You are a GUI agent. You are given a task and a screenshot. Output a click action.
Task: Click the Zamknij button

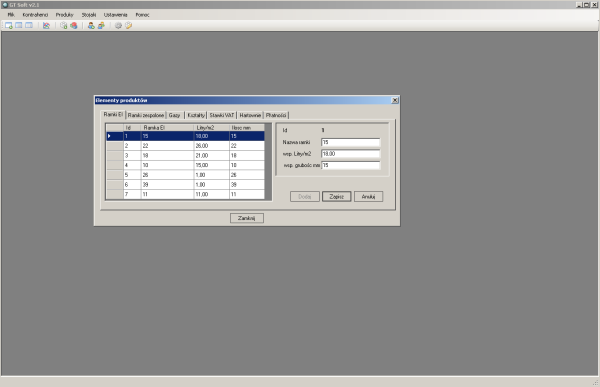pyautogui.click(x=246, y=218)
